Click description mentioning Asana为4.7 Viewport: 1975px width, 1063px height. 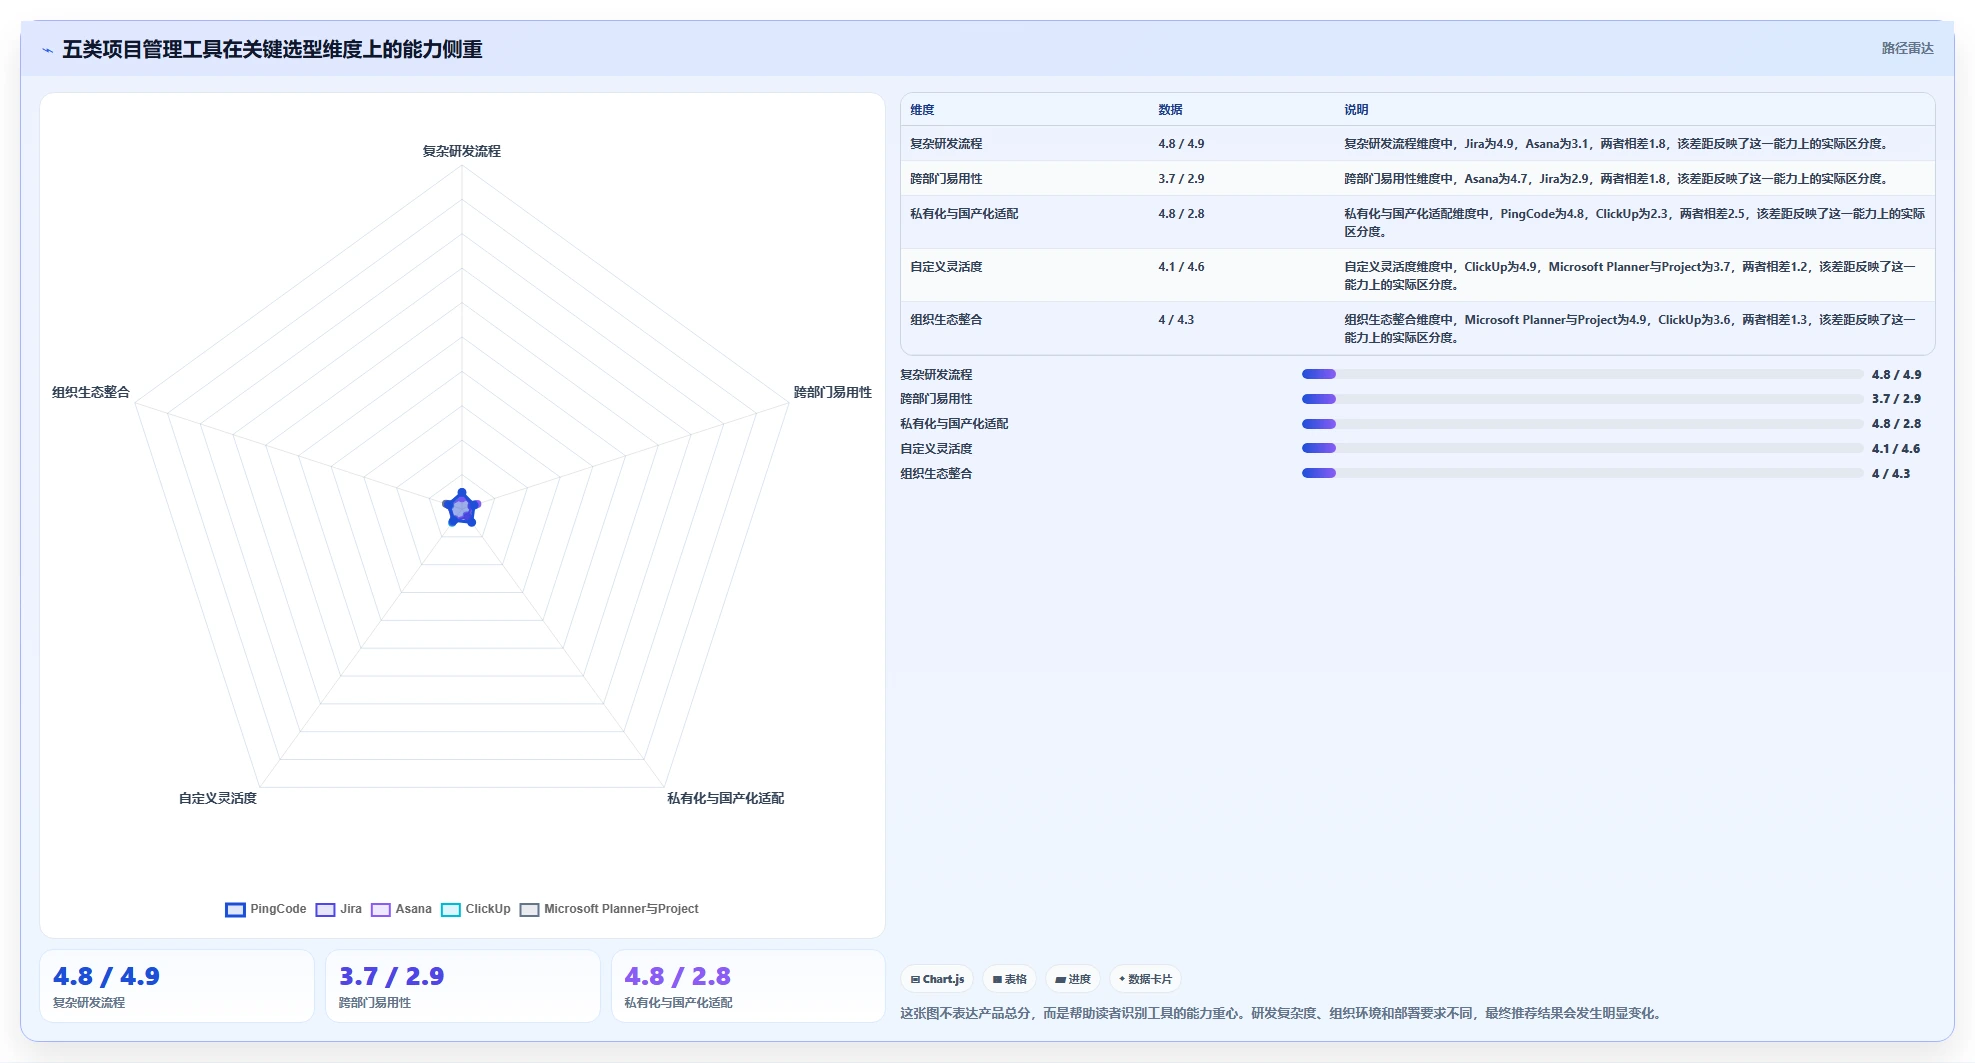[1617, 179]
